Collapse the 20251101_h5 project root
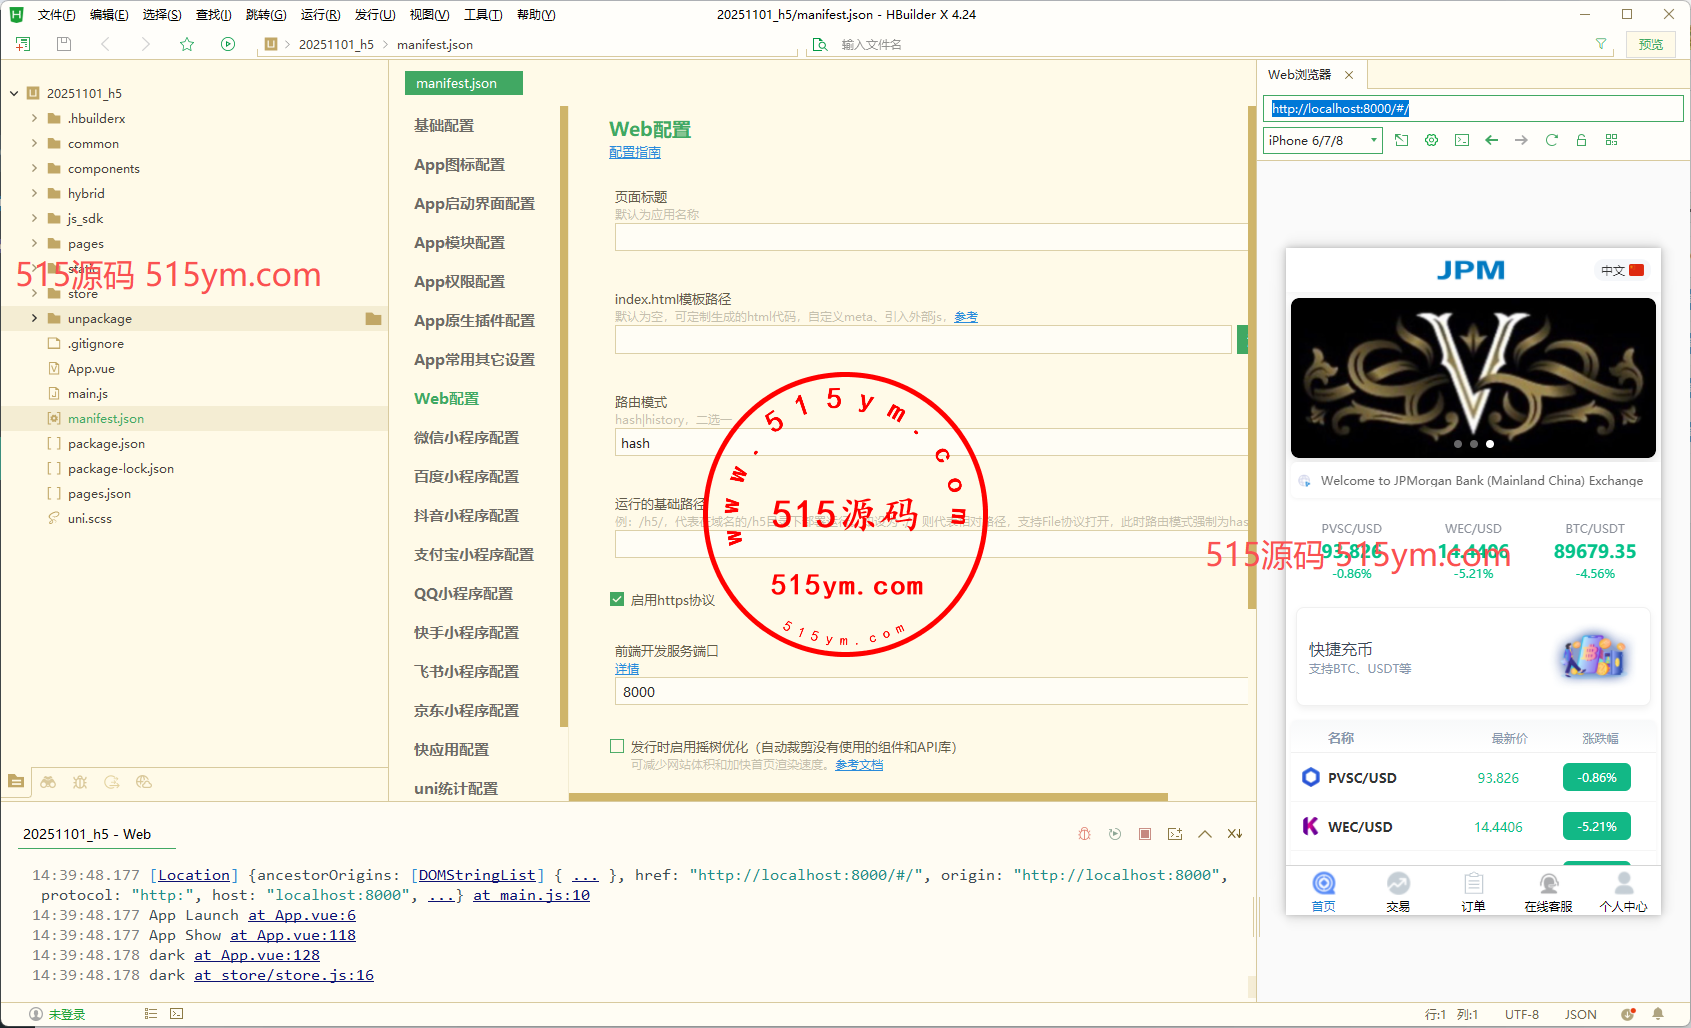The width and height of the screenshot is (1691, 1028). 14,93
